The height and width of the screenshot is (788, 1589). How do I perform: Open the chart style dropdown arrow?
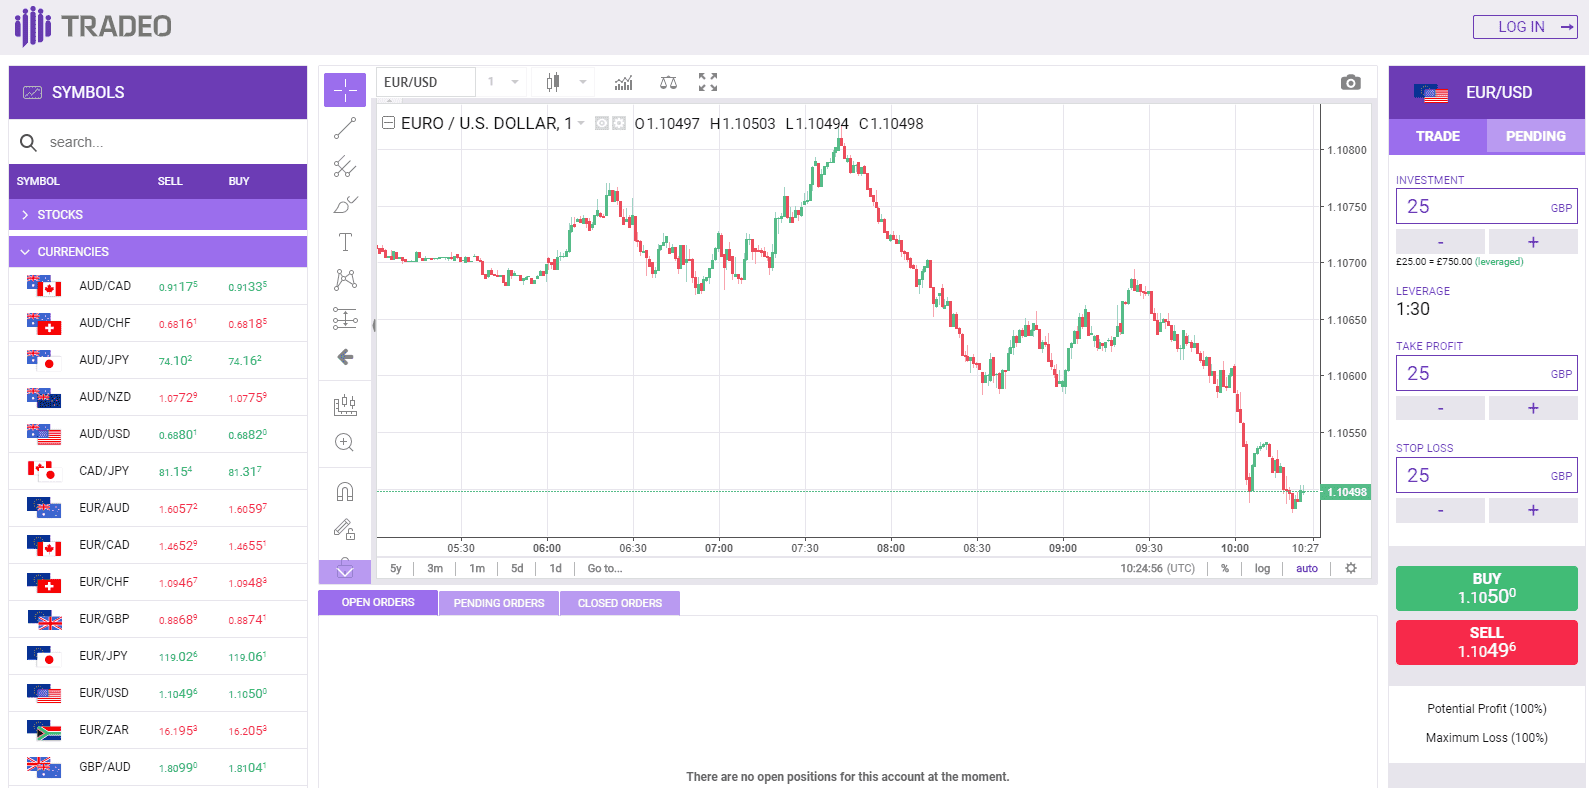coord(583,82)
